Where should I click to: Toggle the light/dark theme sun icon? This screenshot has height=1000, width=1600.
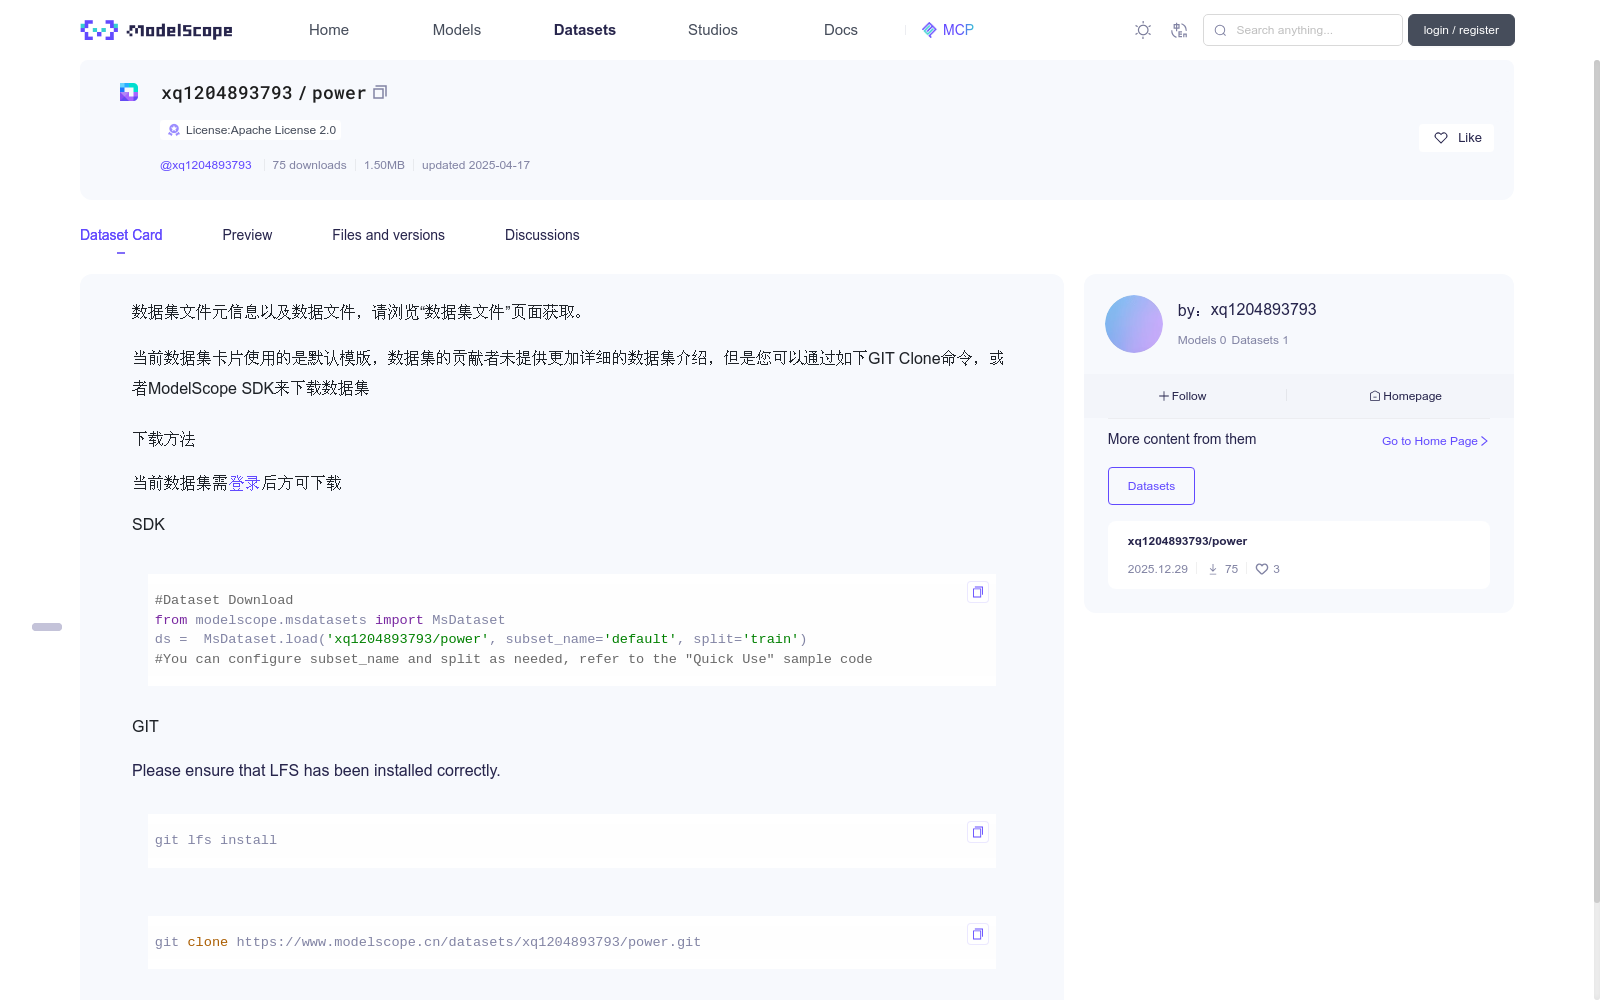point(1143,30)
